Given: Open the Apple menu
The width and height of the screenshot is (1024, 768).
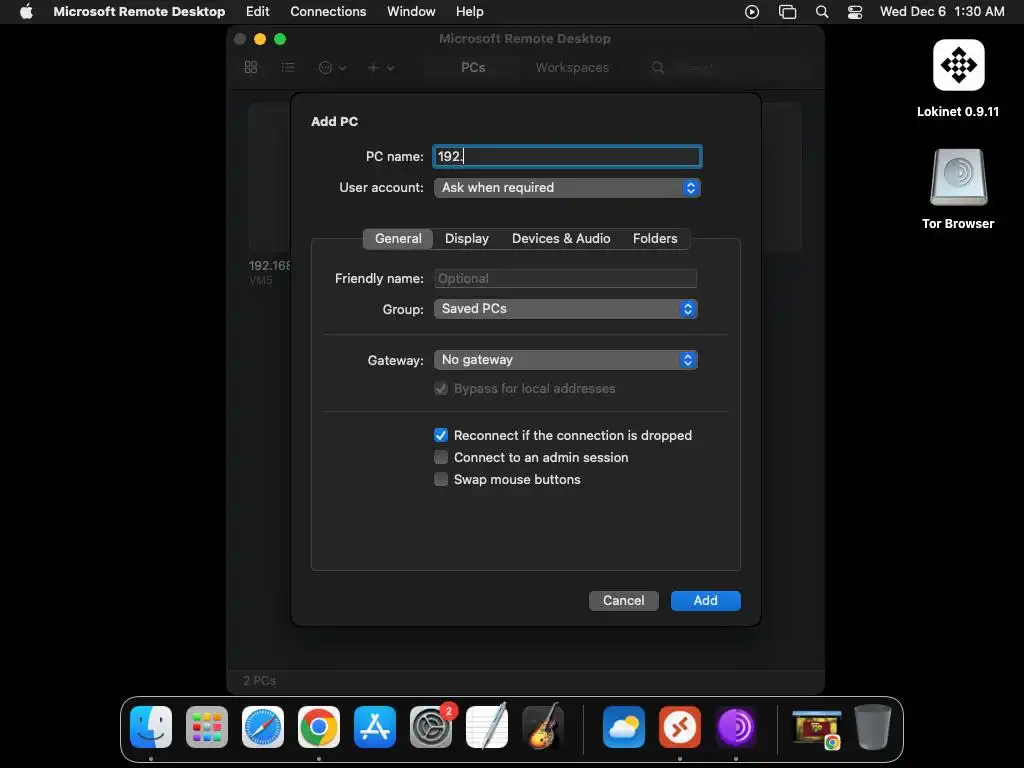Looking at the screenshot, I should tap(26, 11).
